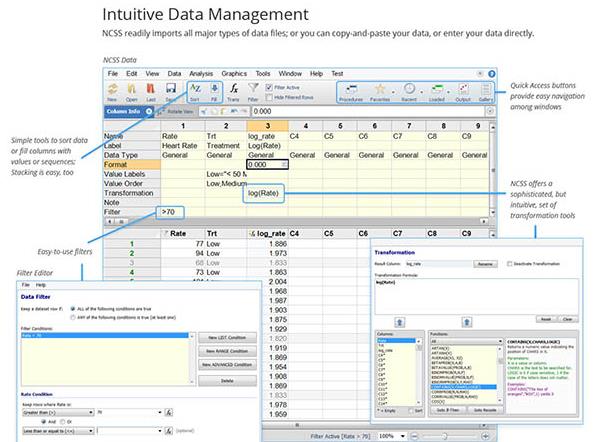
Task: Click the Clear button in Transformation
Action: click(x=568, y=319)
